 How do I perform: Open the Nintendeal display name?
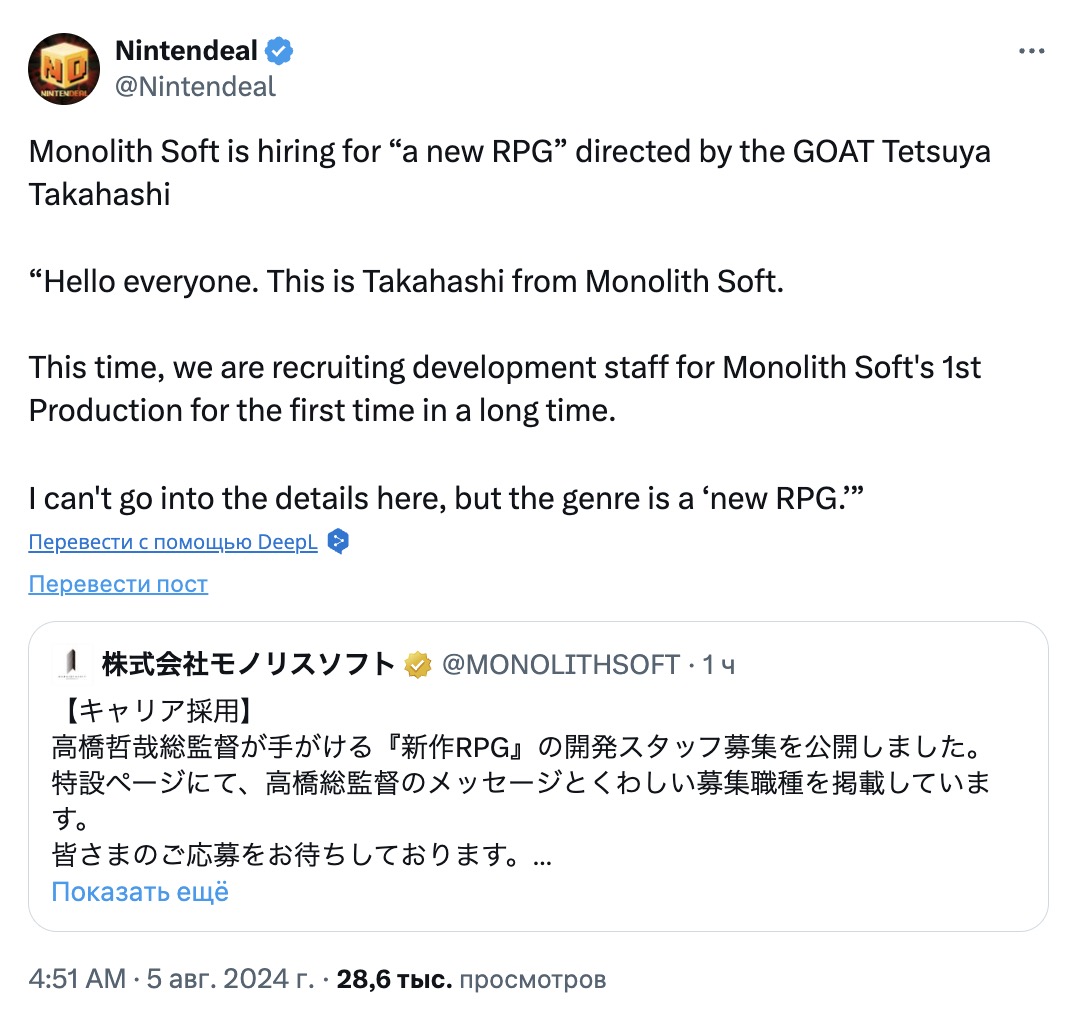point(187,50)
